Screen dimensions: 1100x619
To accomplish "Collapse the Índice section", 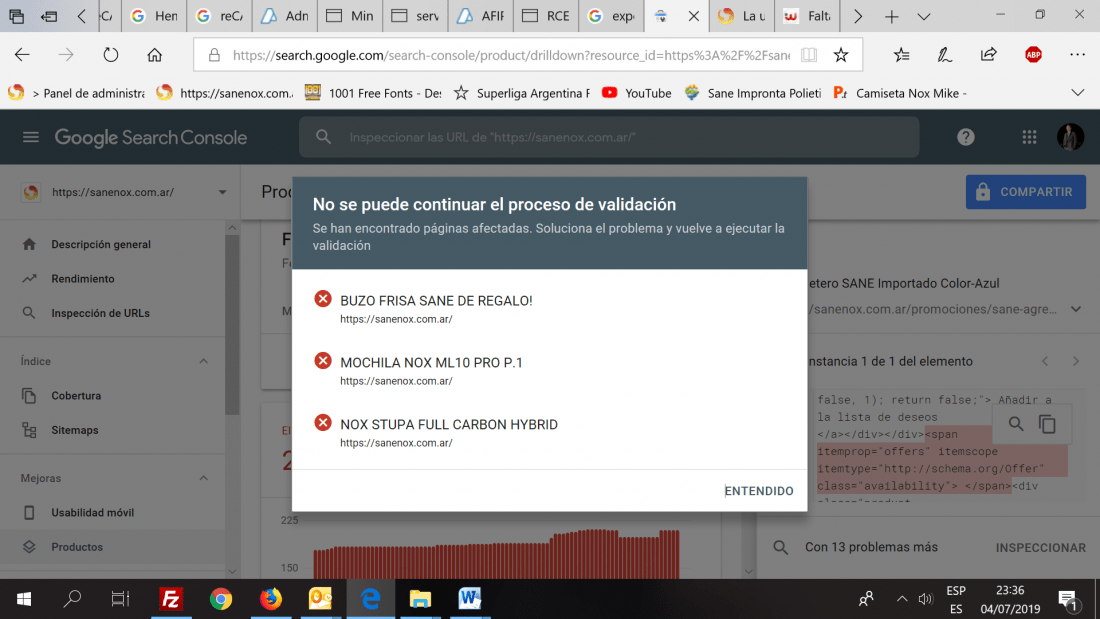I will [x=203, y=361].
